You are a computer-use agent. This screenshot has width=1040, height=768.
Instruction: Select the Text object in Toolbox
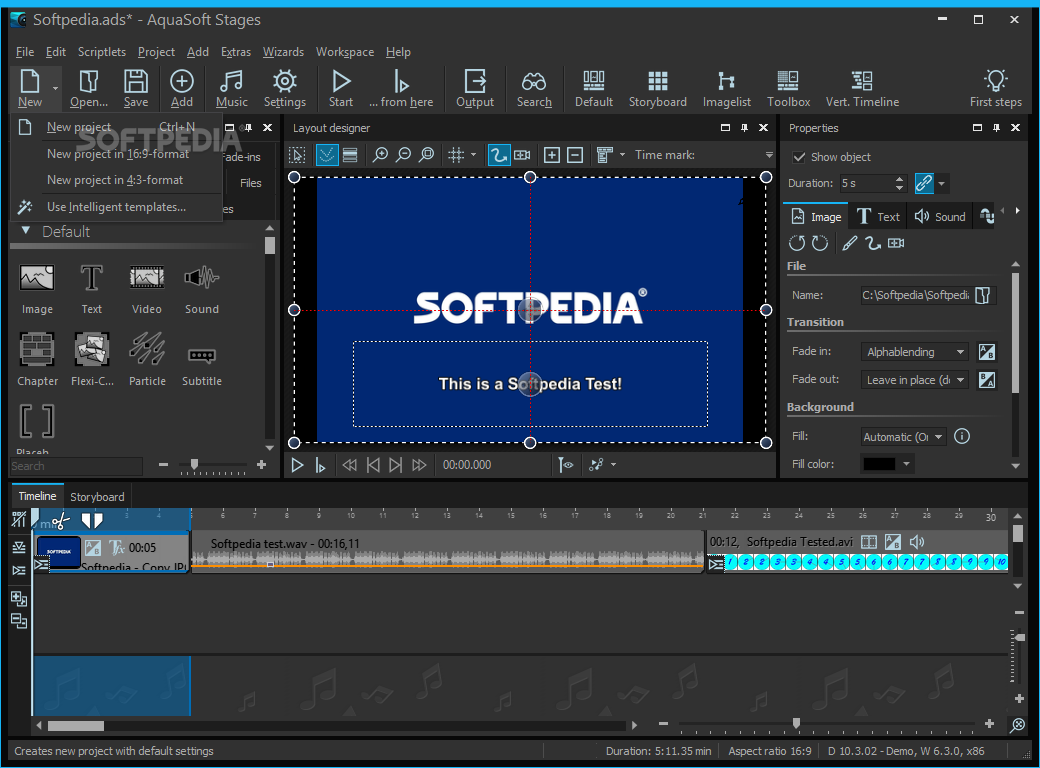click(x=92, y=289)
